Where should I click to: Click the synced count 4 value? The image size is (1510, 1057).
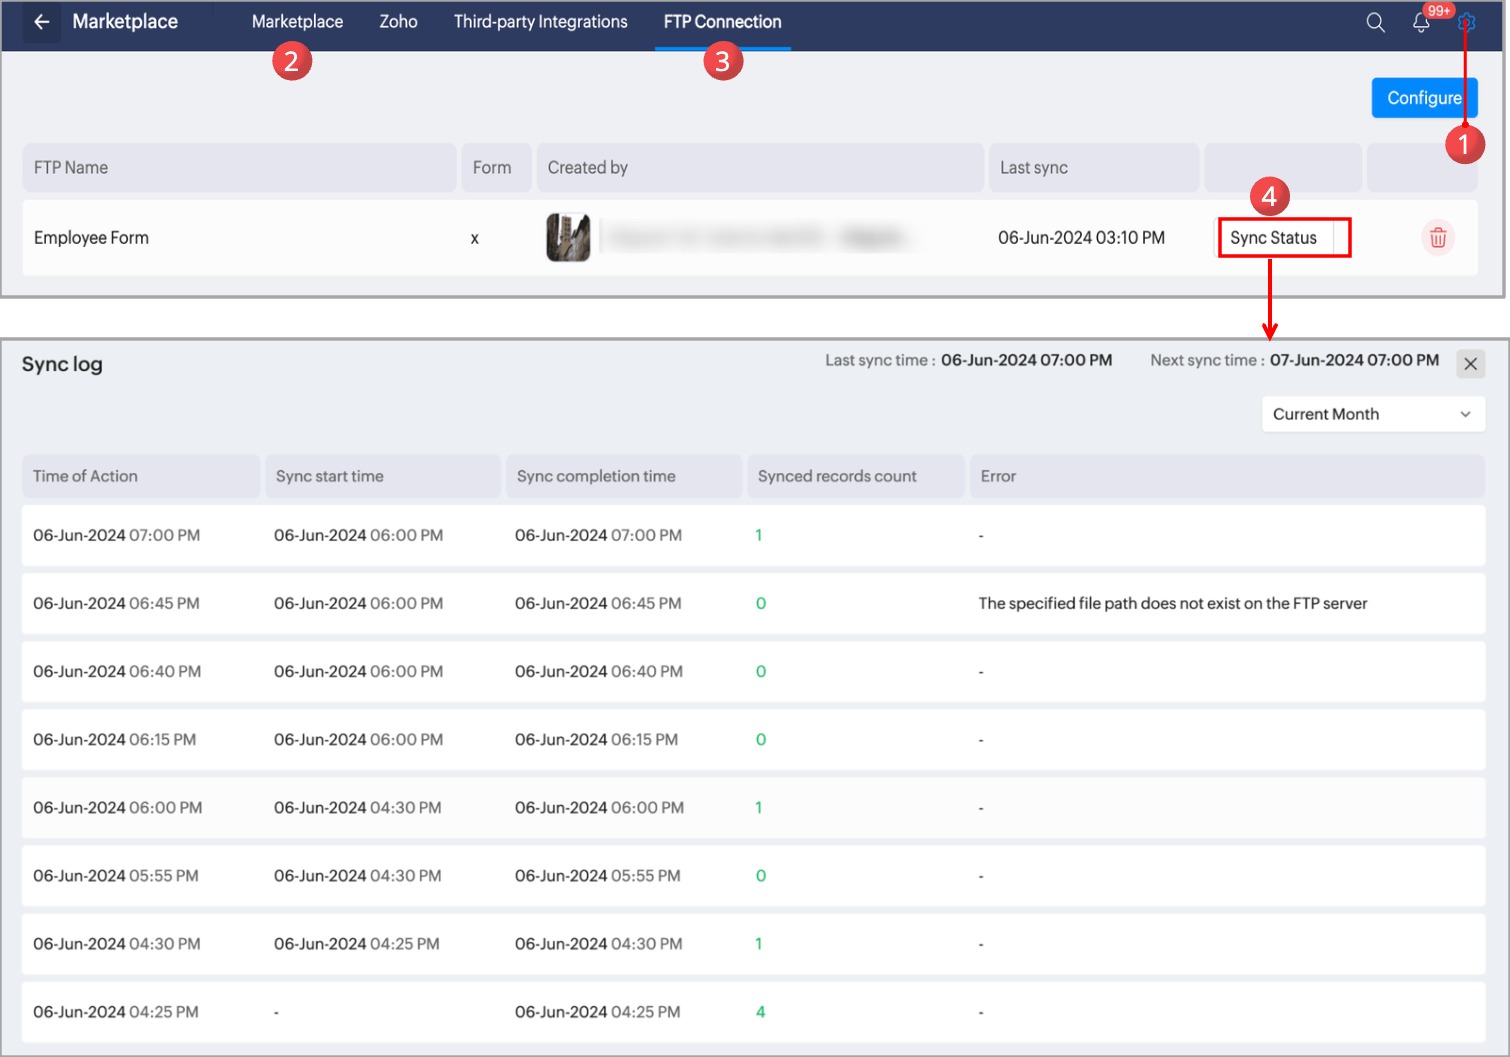coord(760,1012)
